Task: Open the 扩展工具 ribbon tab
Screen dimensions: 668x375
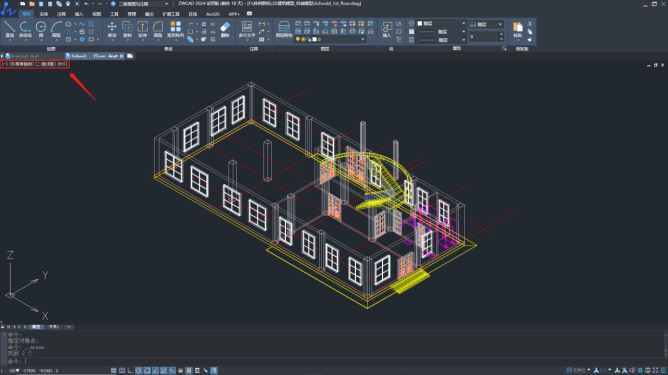Action: [171, 14]
